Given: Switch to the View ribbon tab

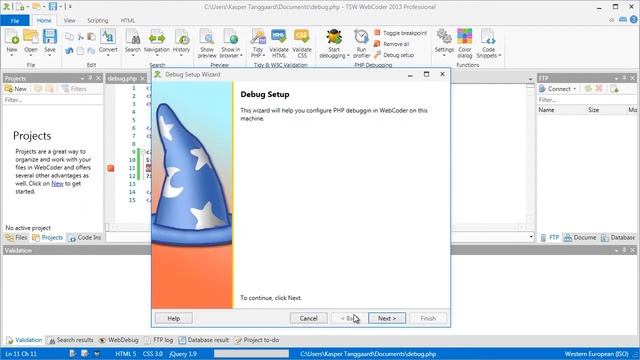Looking at the screenshot, I should point(69,20).
